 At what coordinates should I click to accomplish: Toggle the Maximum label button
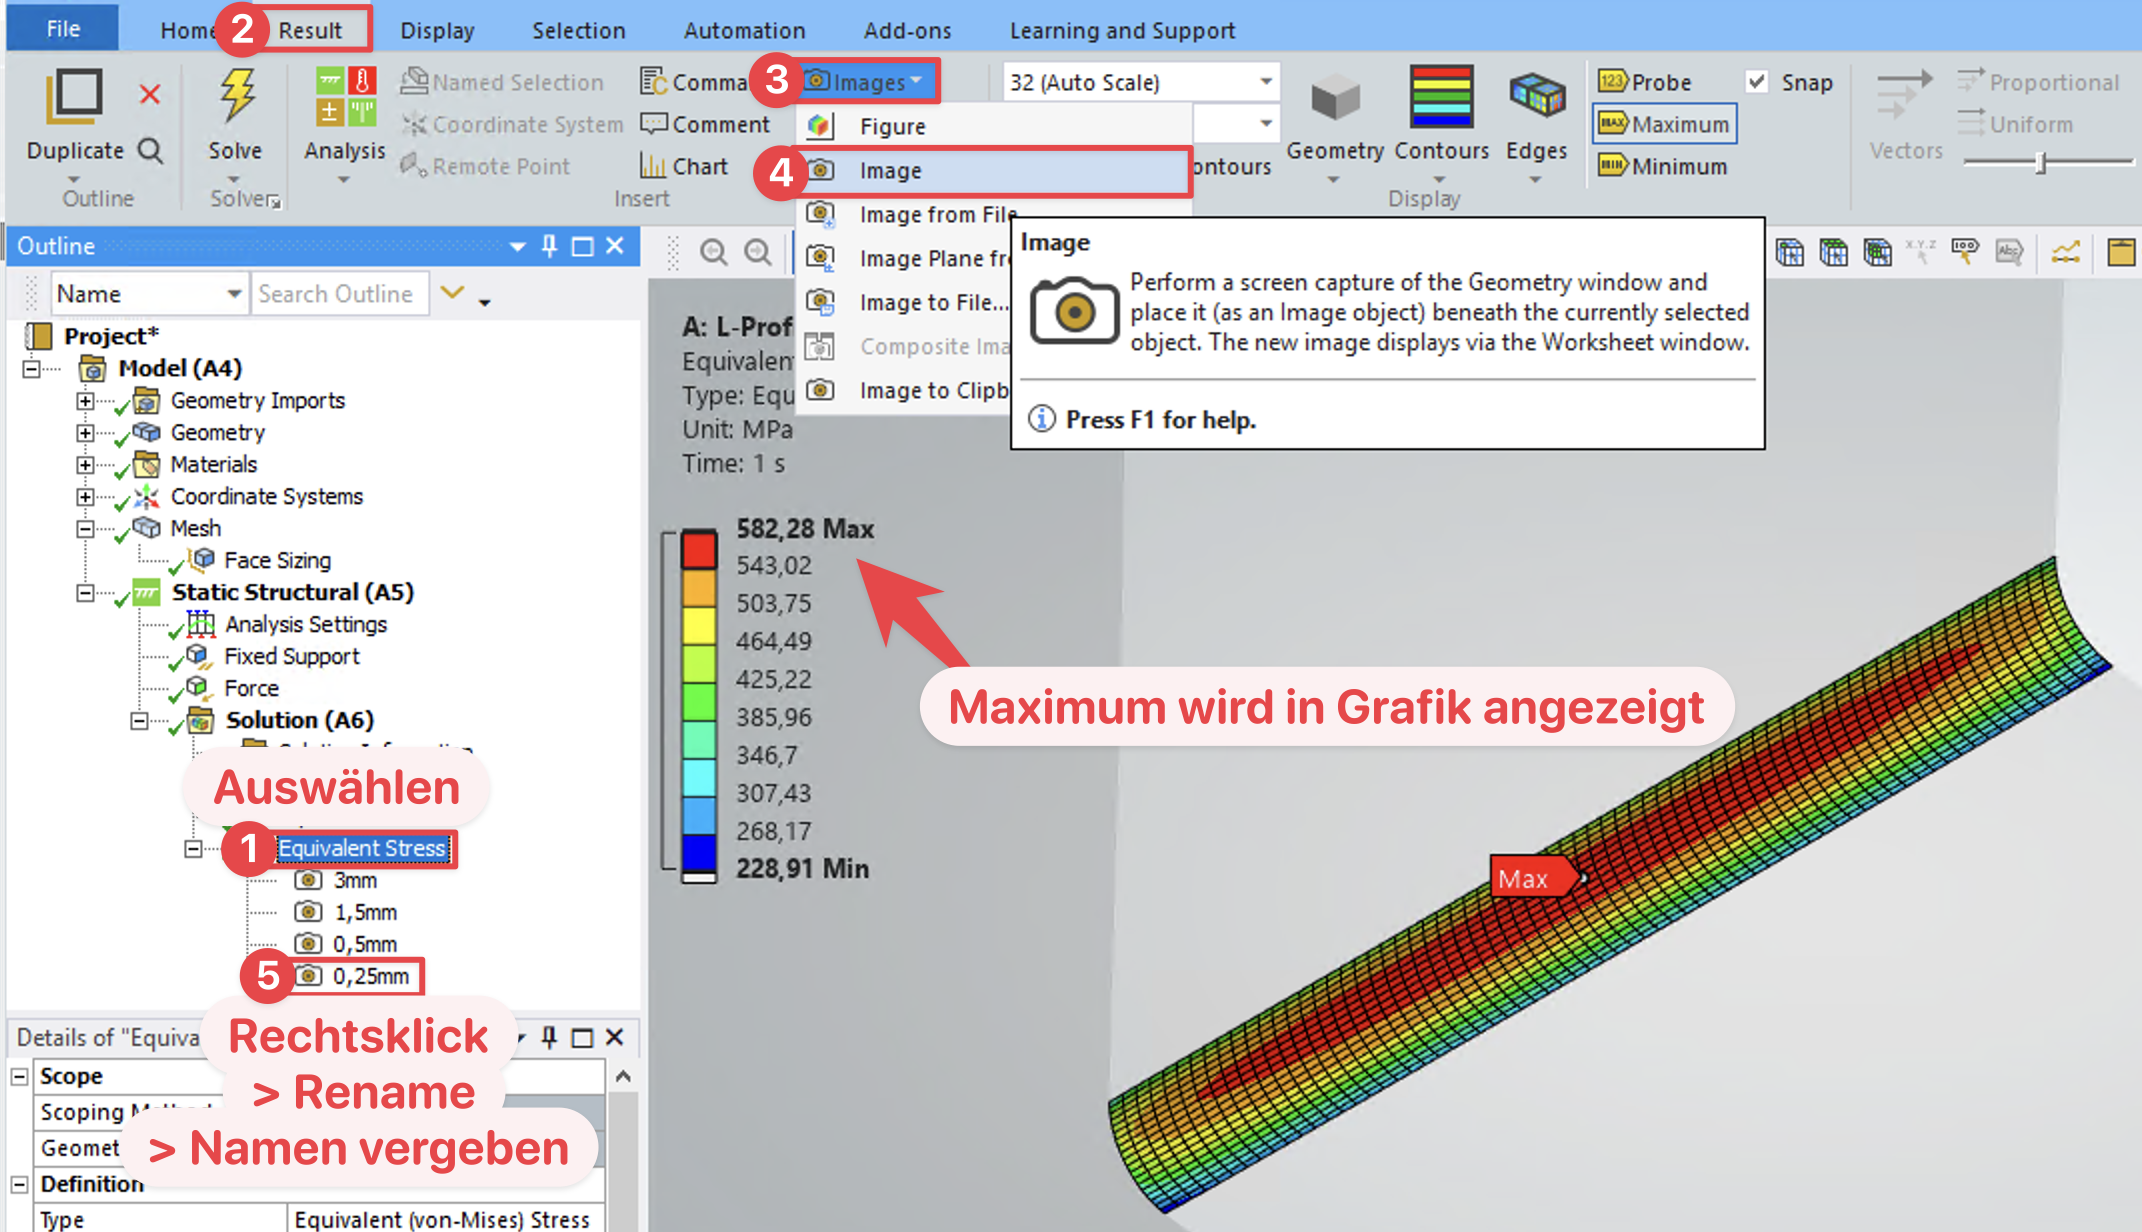click(1665, 124)
